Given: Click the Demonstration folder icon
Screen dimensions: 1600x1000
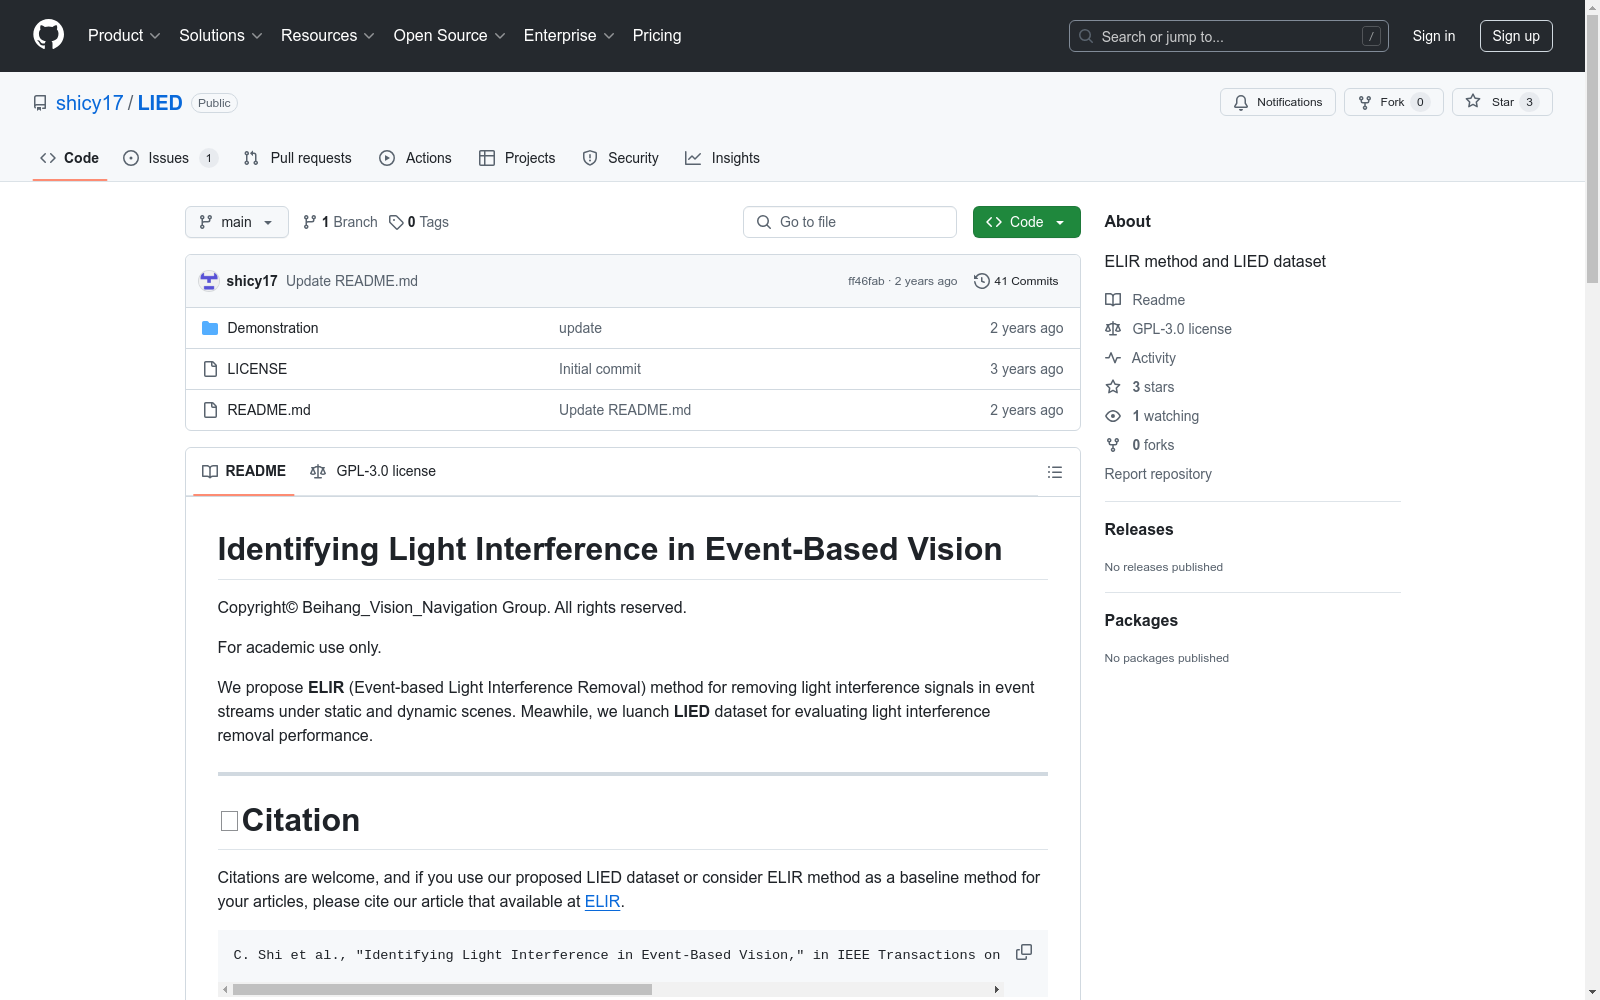Looking at the screenshot, I should point(210,328).
